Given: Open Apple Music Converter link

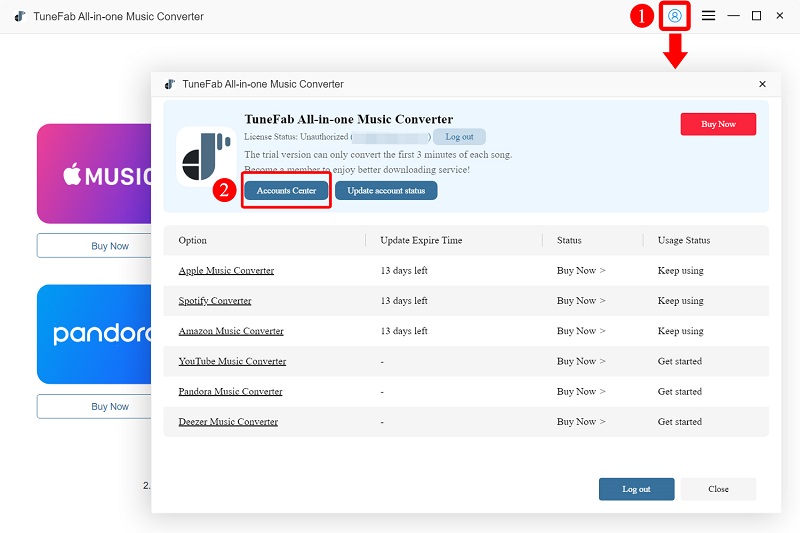Looking at the screenshot, I should [226, 271].
